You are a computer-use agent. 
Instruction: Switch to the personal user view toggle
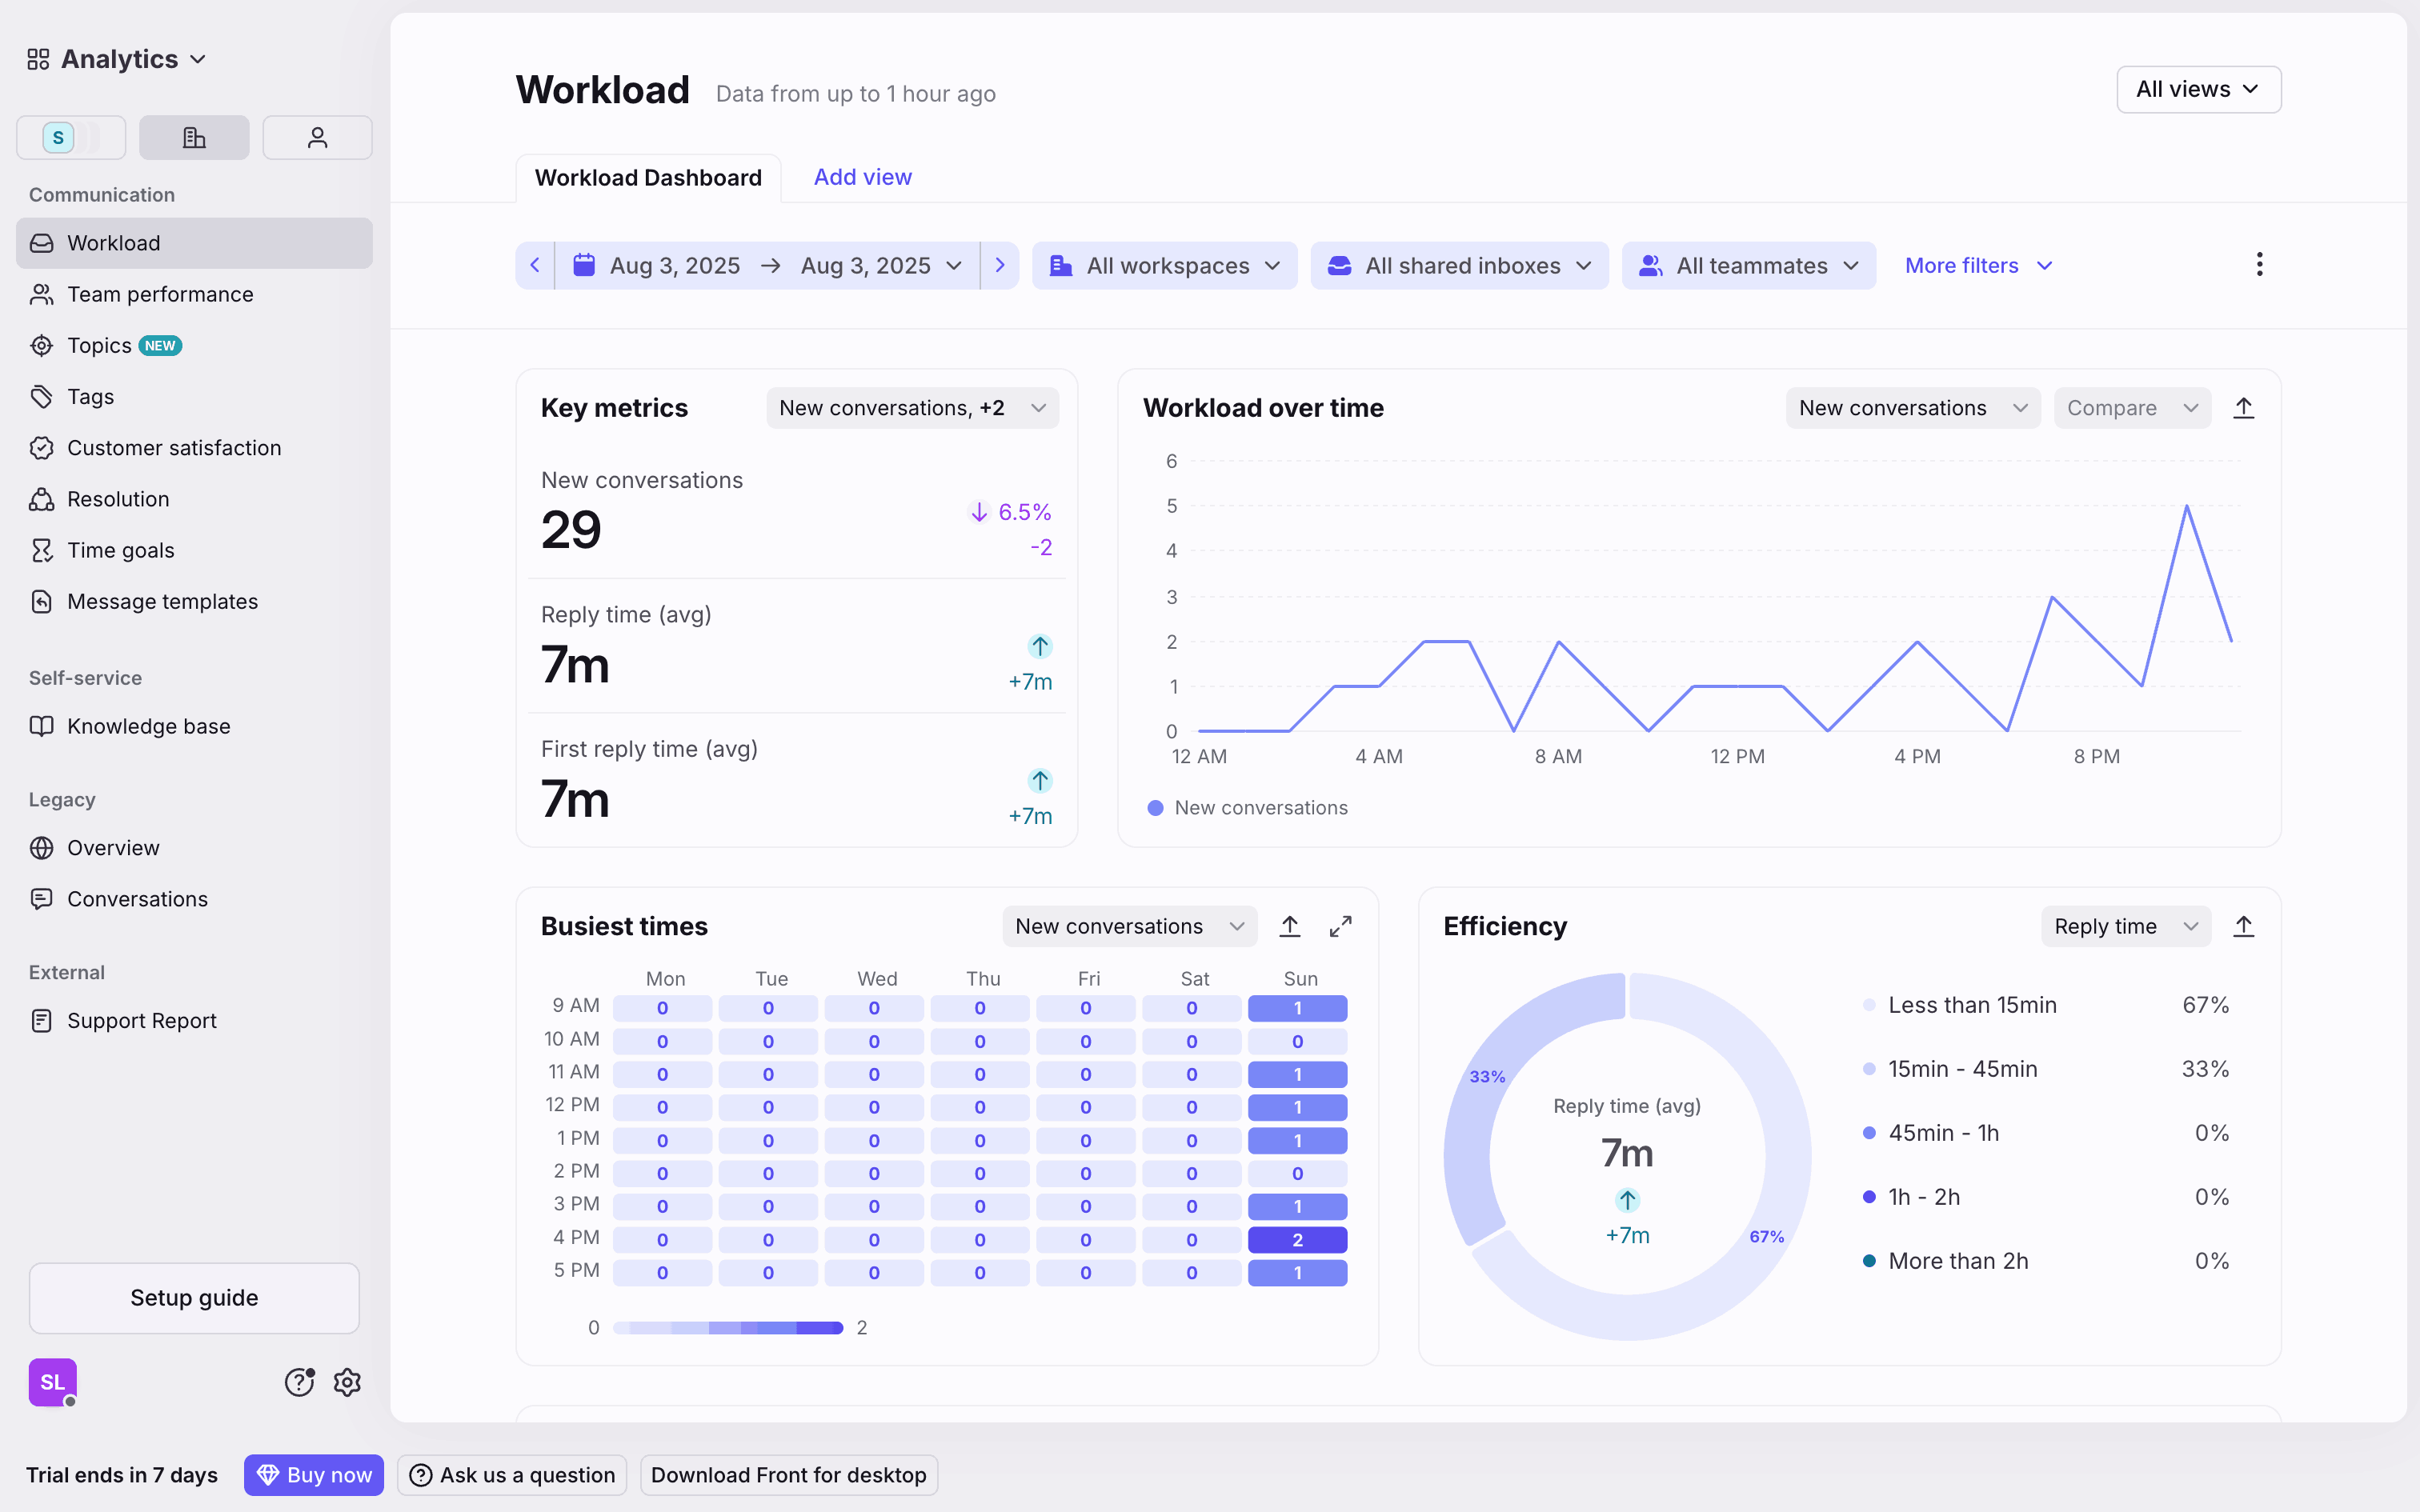(x=317, y=137)
